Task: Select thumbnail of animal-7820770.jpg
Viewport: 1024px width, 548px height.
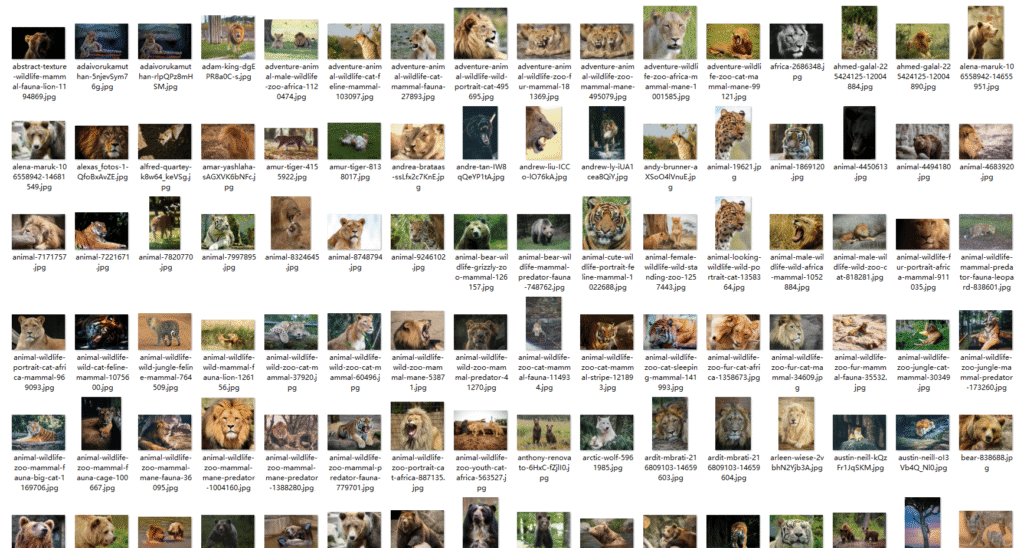Action: pos(165,223)
